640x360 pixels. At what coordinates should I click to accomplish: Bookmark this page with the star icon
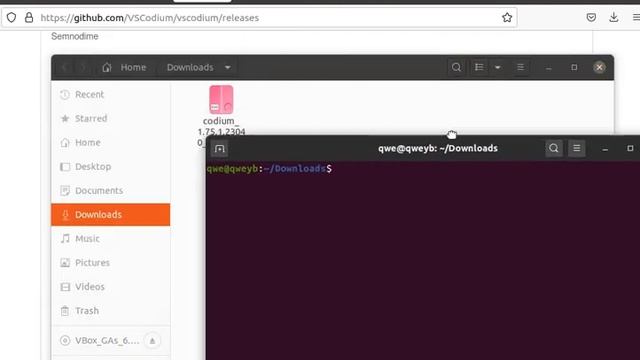click(507, 18)
